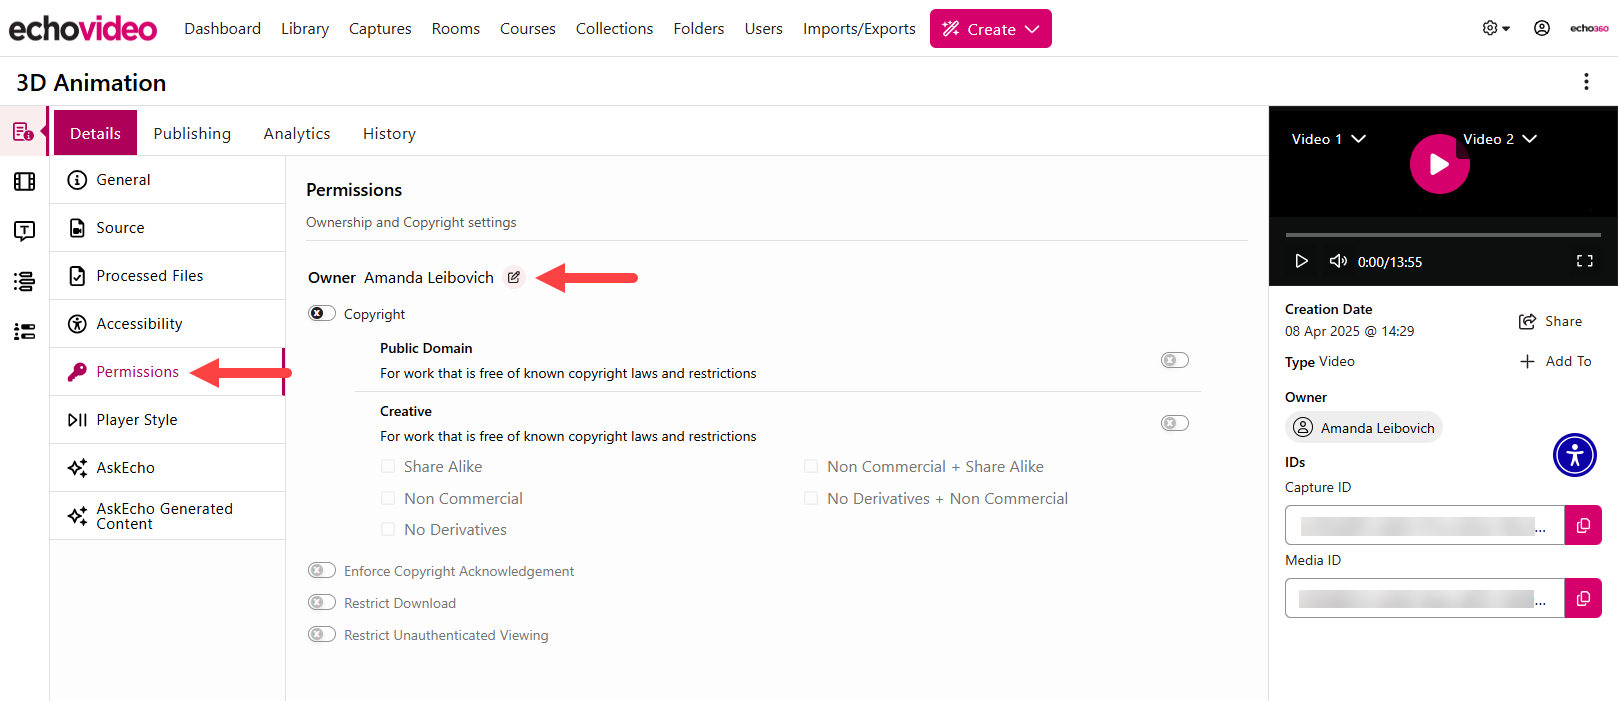
Task: Open the Library menu
Action: 305,28
